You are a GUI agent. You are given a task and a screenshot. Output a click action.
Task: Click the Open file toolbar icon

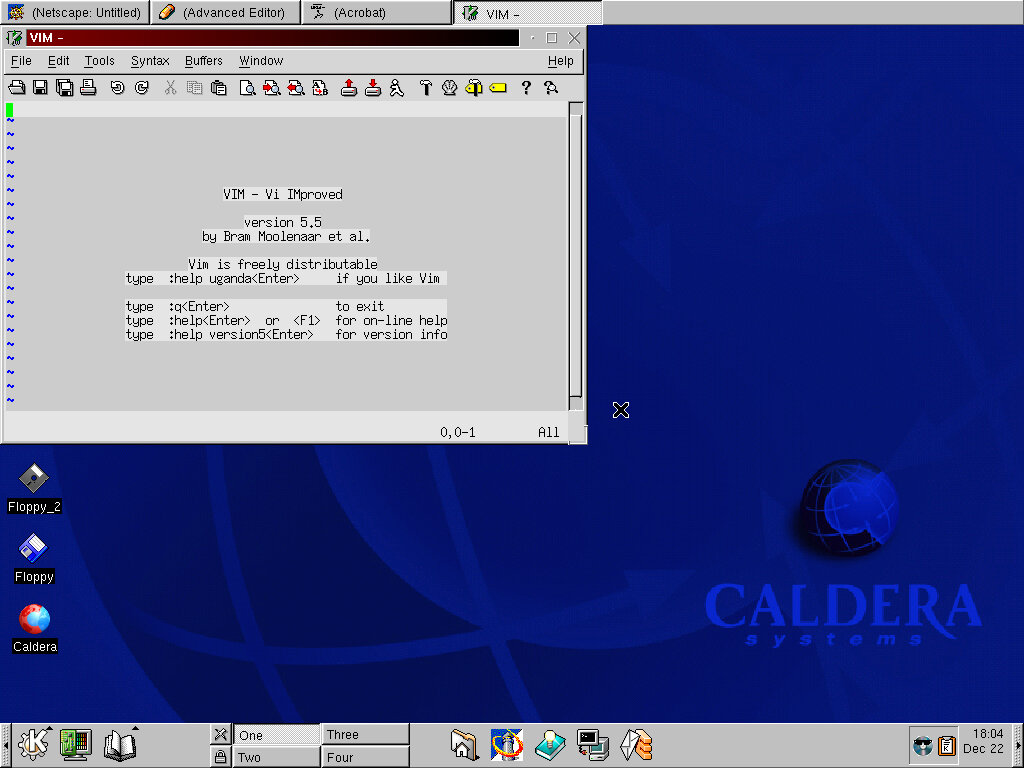[17, 88]
